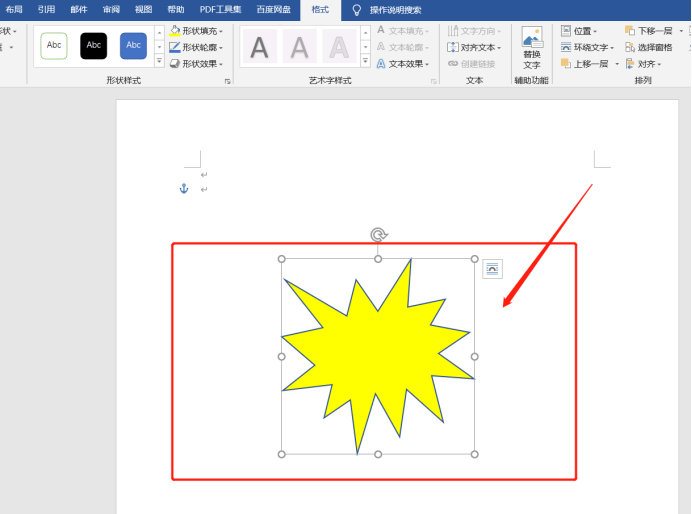Click the 文字方向 icon
This screenshot has width=692, height=514.
(x=453, y=30)
